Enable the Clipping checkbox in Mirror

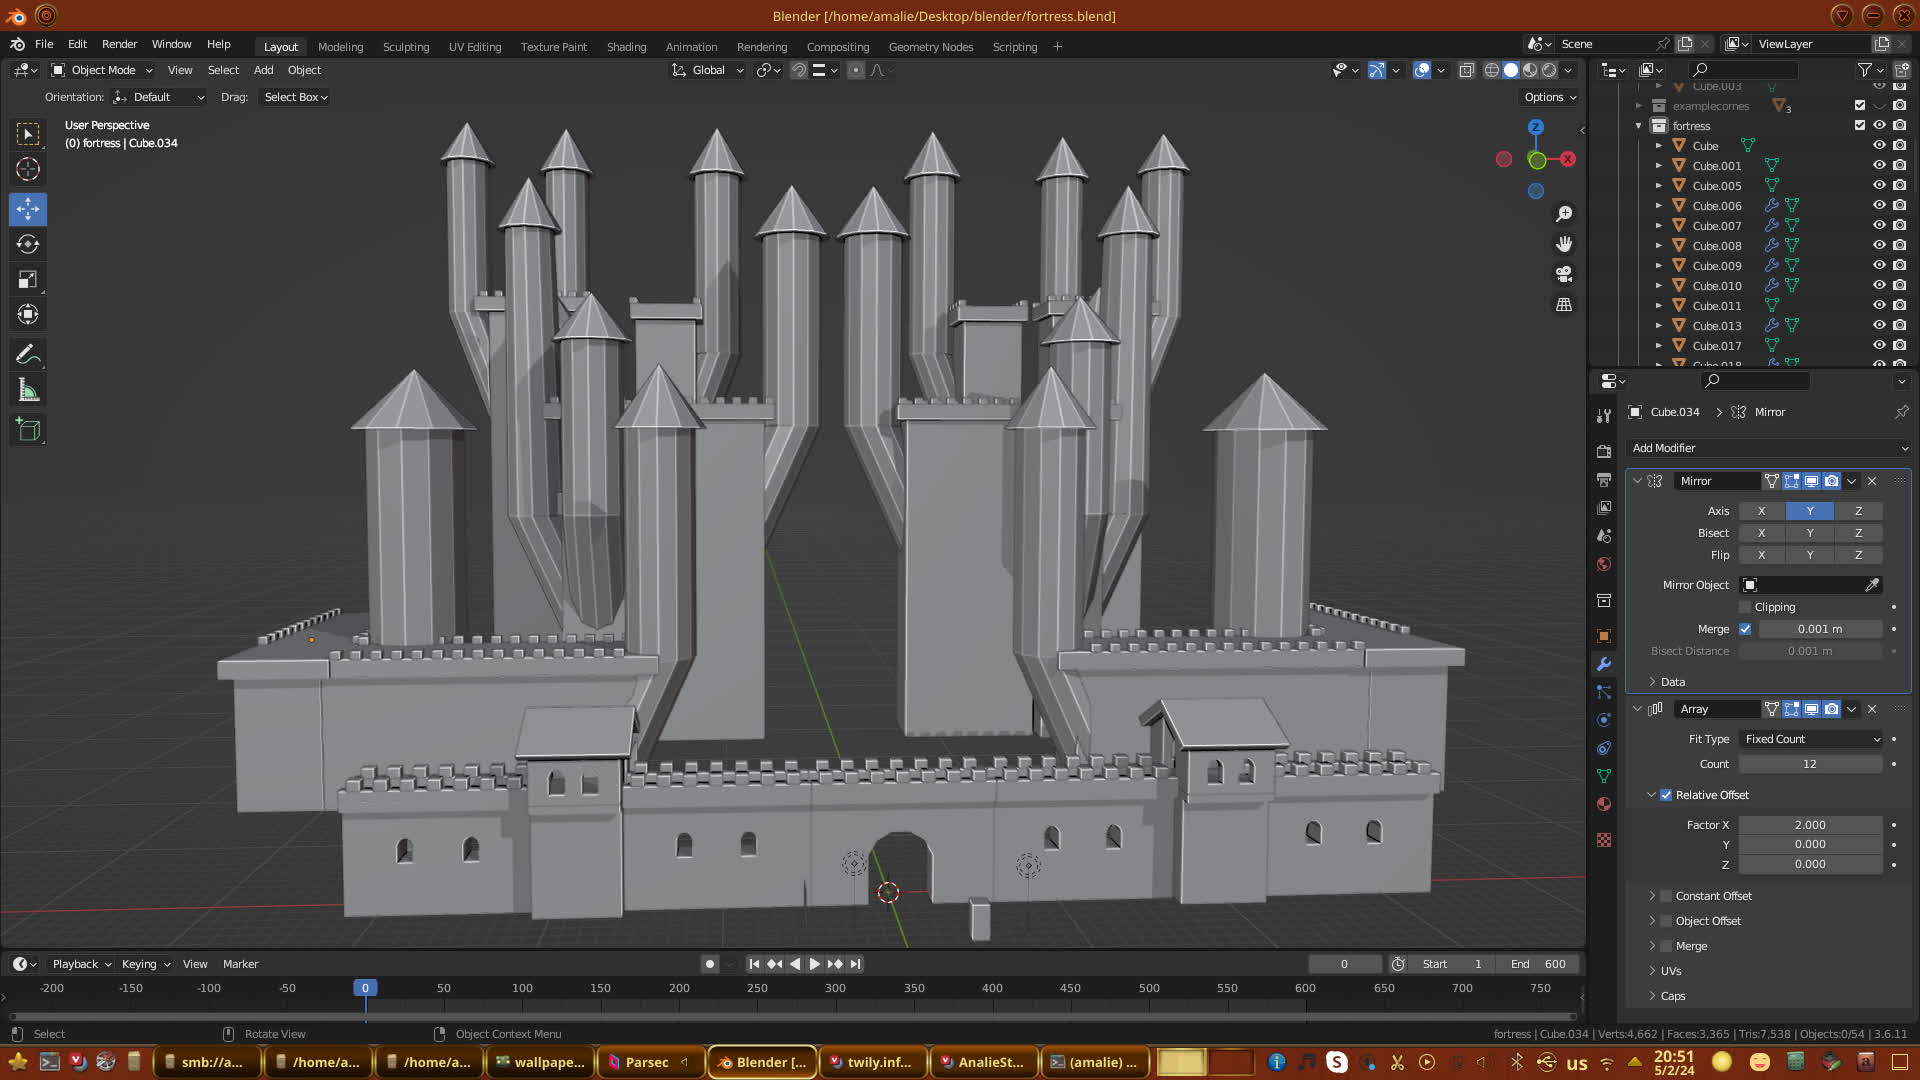(x=1745, y=607)
